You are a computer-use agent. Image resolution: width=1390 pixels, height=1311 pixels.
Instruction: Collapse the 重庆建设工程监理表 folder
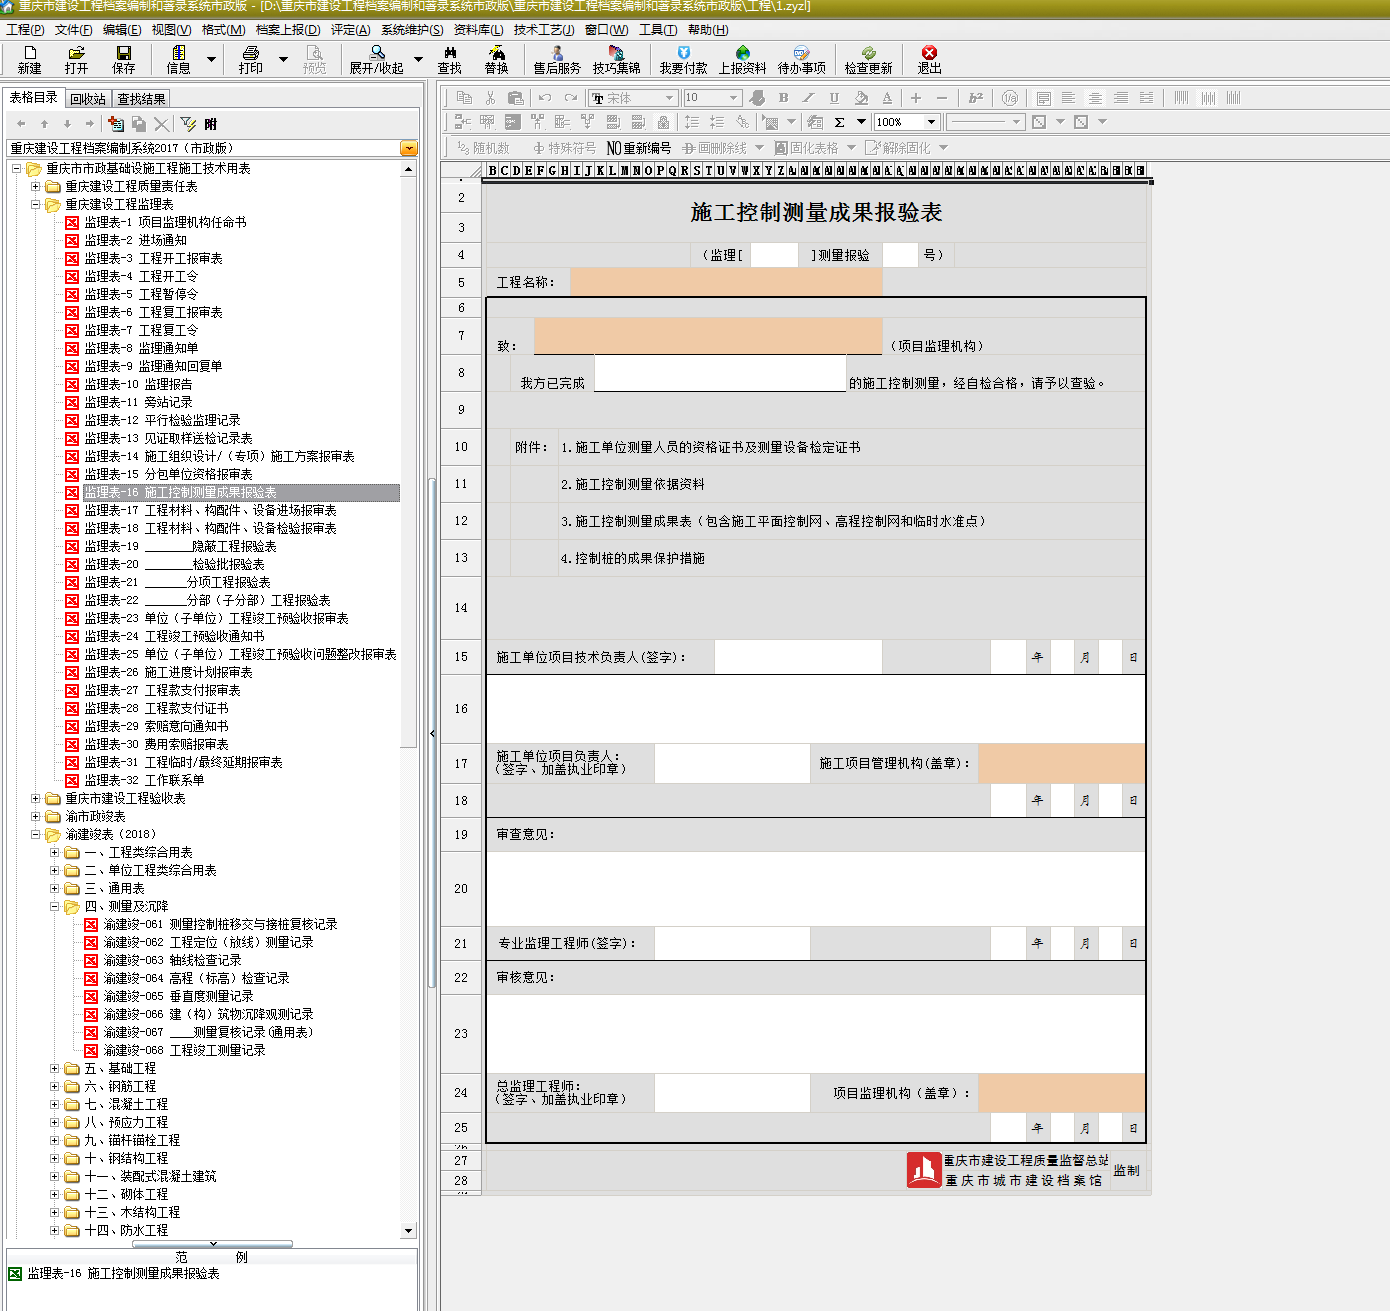pyautogui.click(x=36, y=204)
